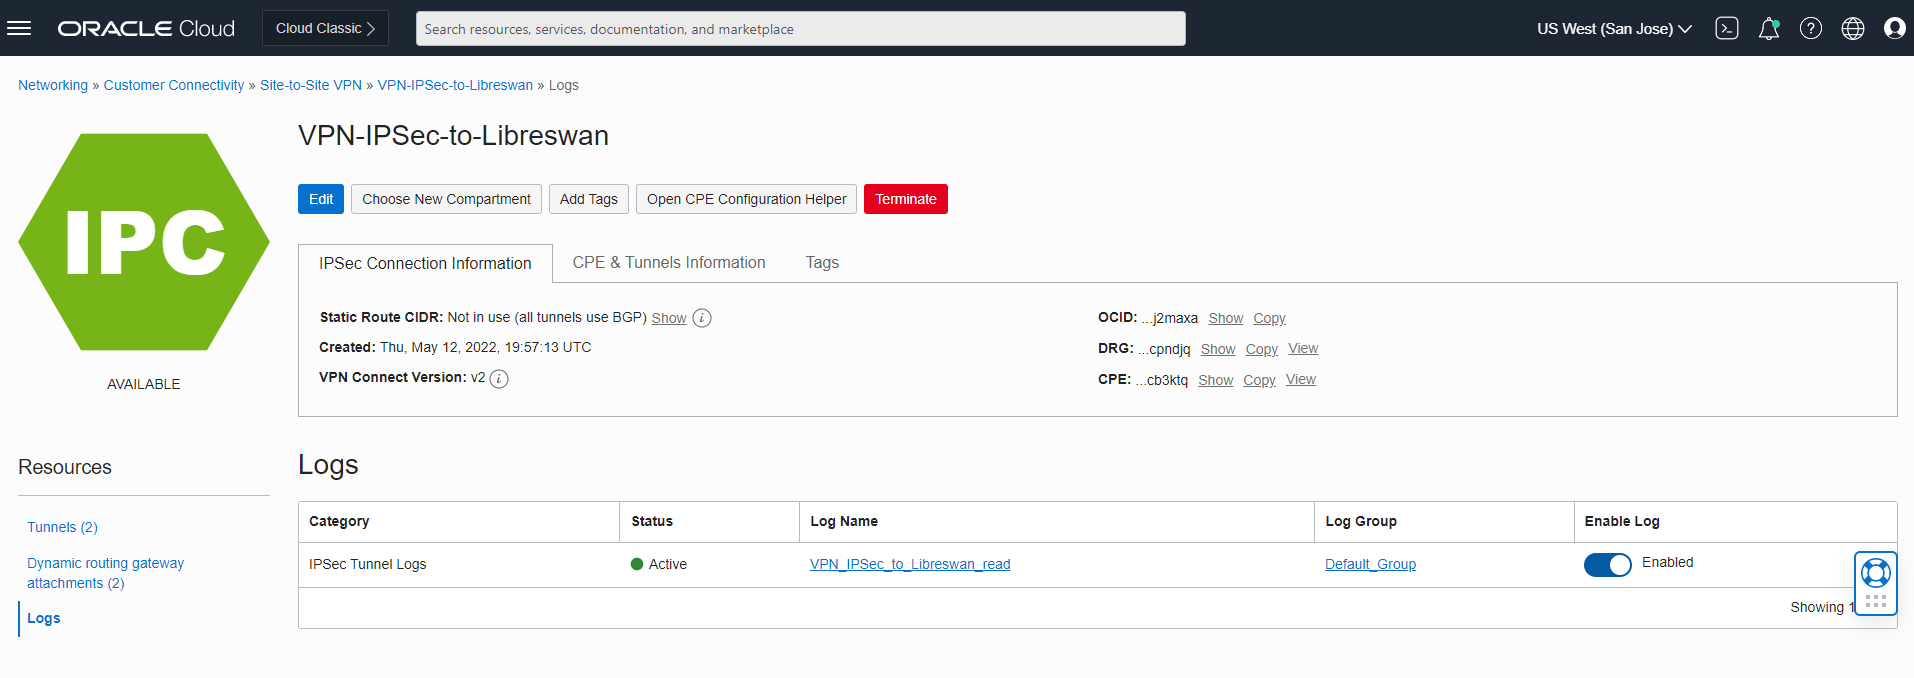
Task: Open the hamburger navigation menu
Action: click(x=19, y=28)
